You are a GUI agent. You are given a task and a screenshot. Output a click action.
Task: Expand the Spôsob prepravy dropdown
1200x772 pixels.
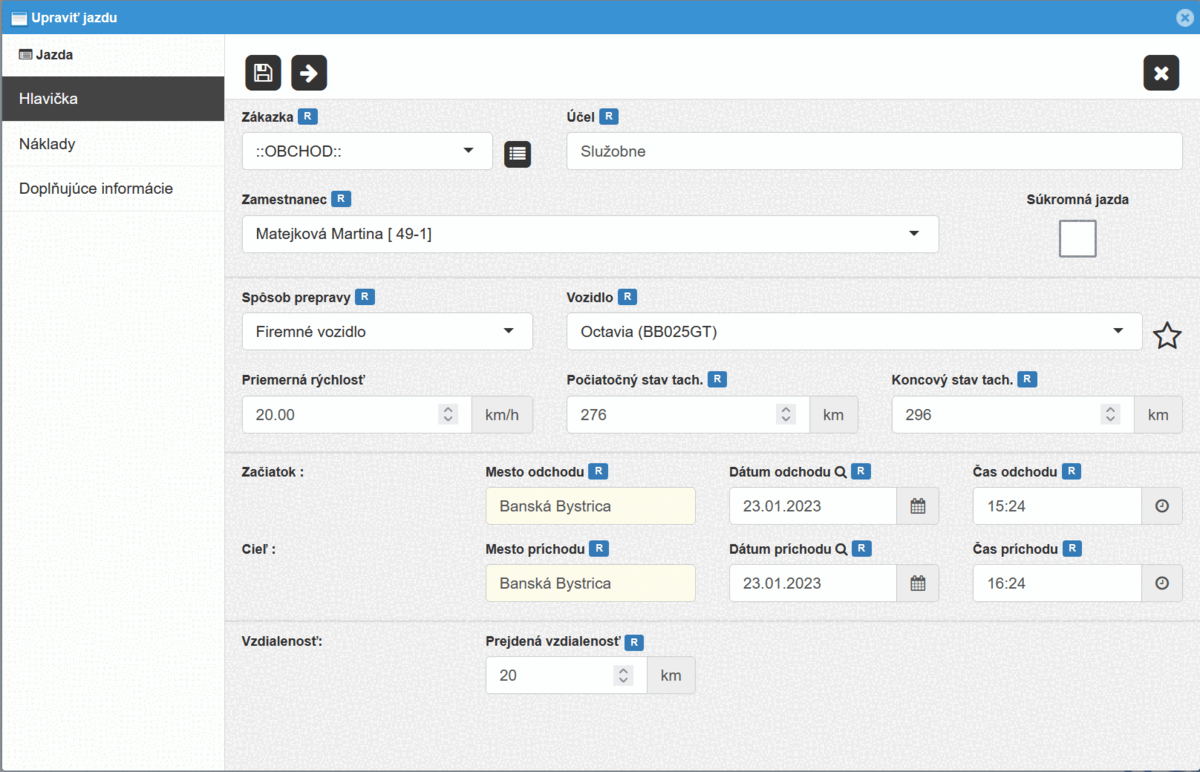(x=387, y=331)
